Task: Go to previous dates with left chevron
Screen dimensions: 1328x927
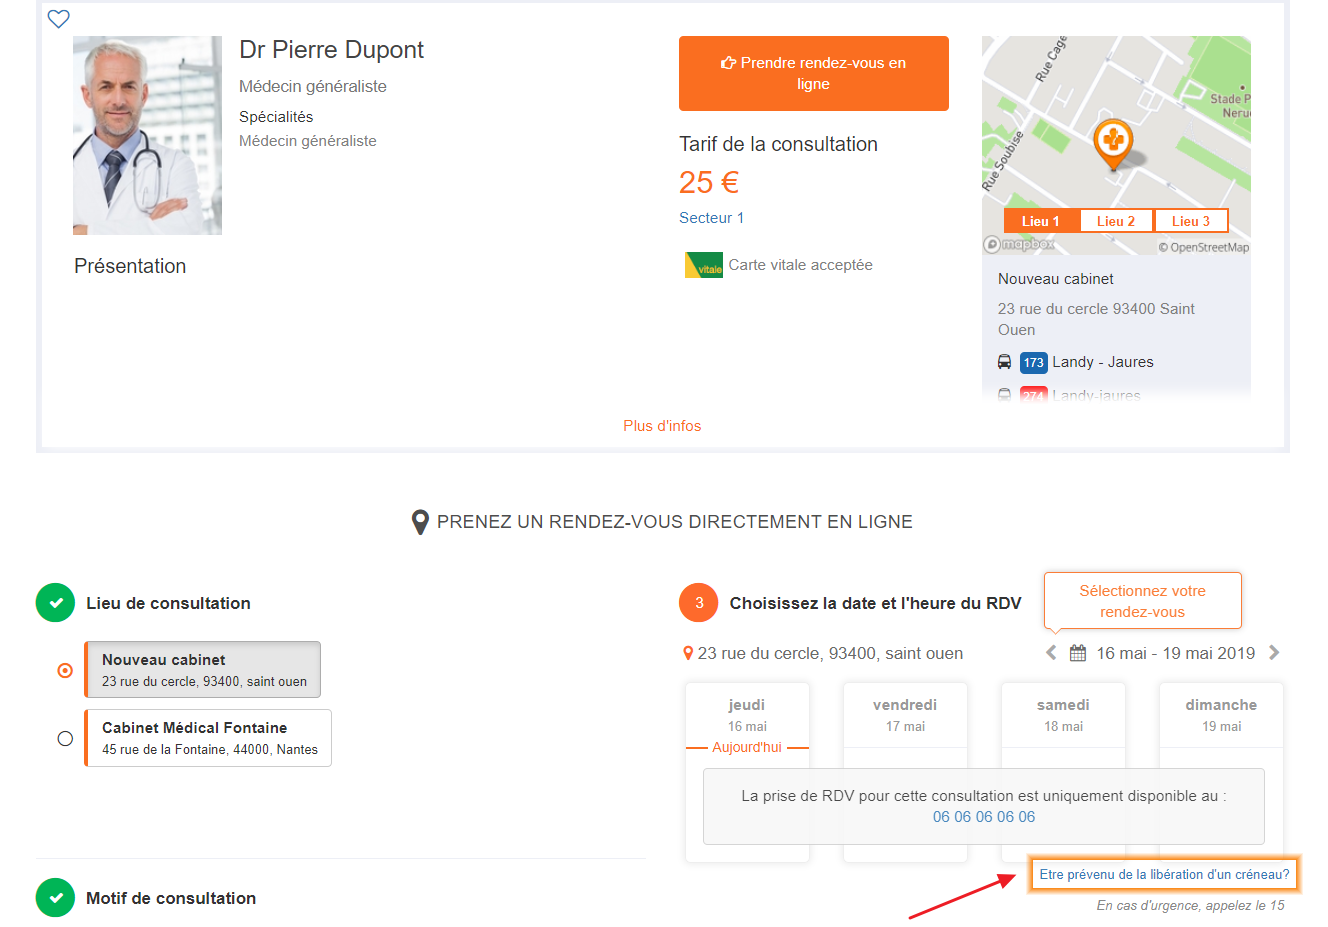Action: click(x=1051, y=653)
